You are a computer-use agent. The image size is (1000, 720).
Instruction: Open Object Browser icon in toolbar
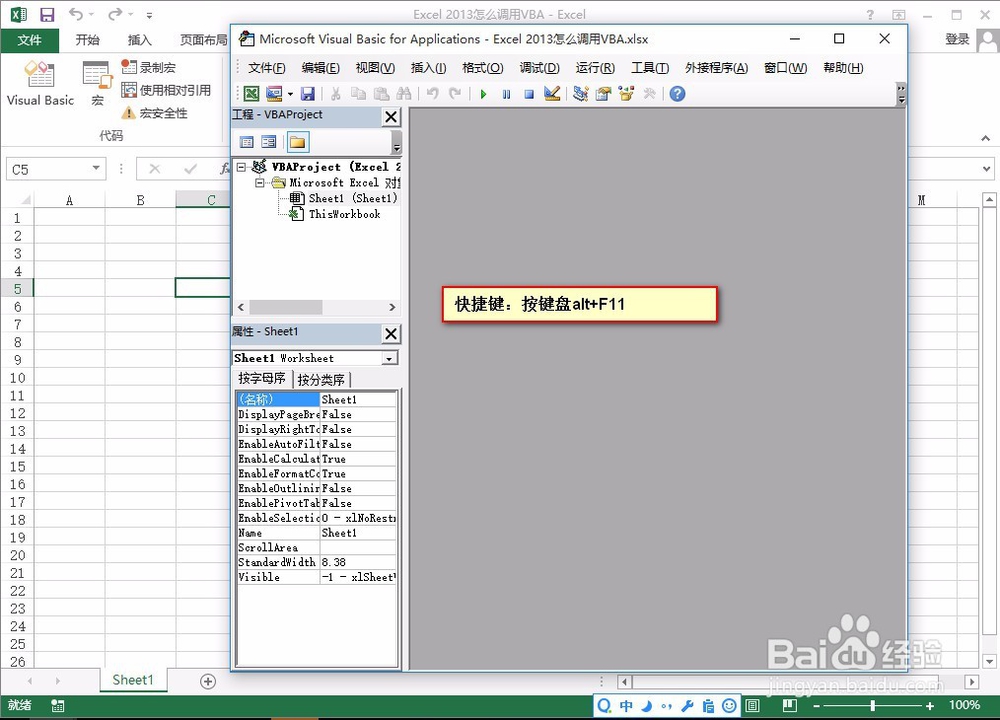tap(626, 94)
